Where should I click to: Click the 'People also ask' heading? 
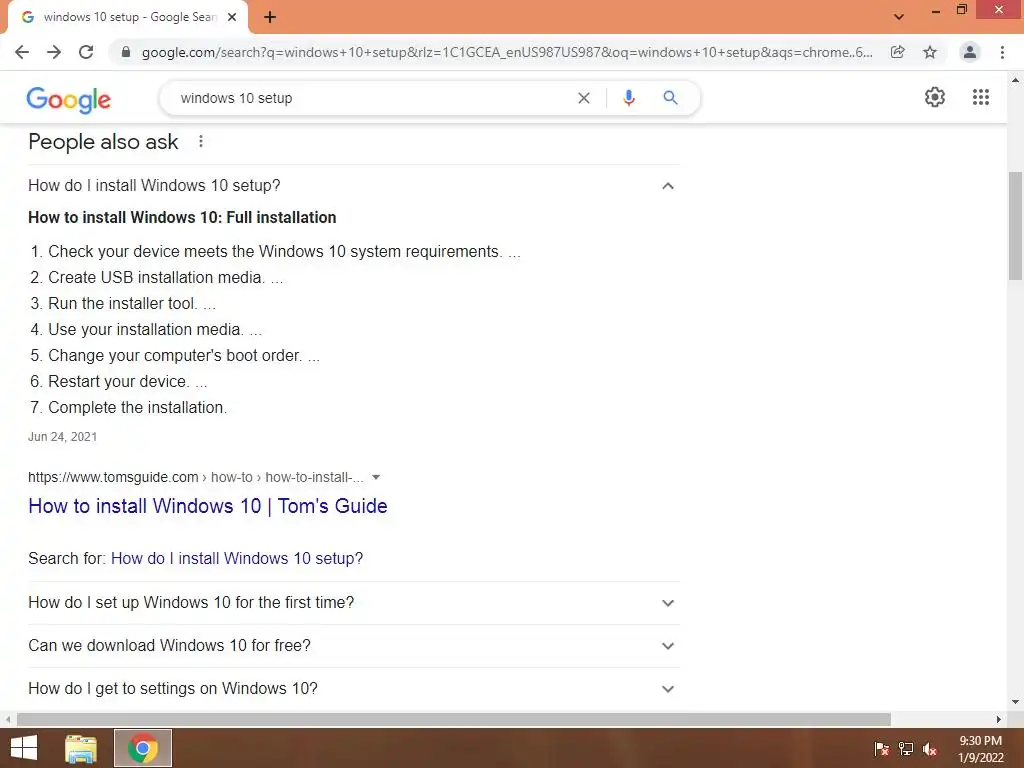point(103,142)
